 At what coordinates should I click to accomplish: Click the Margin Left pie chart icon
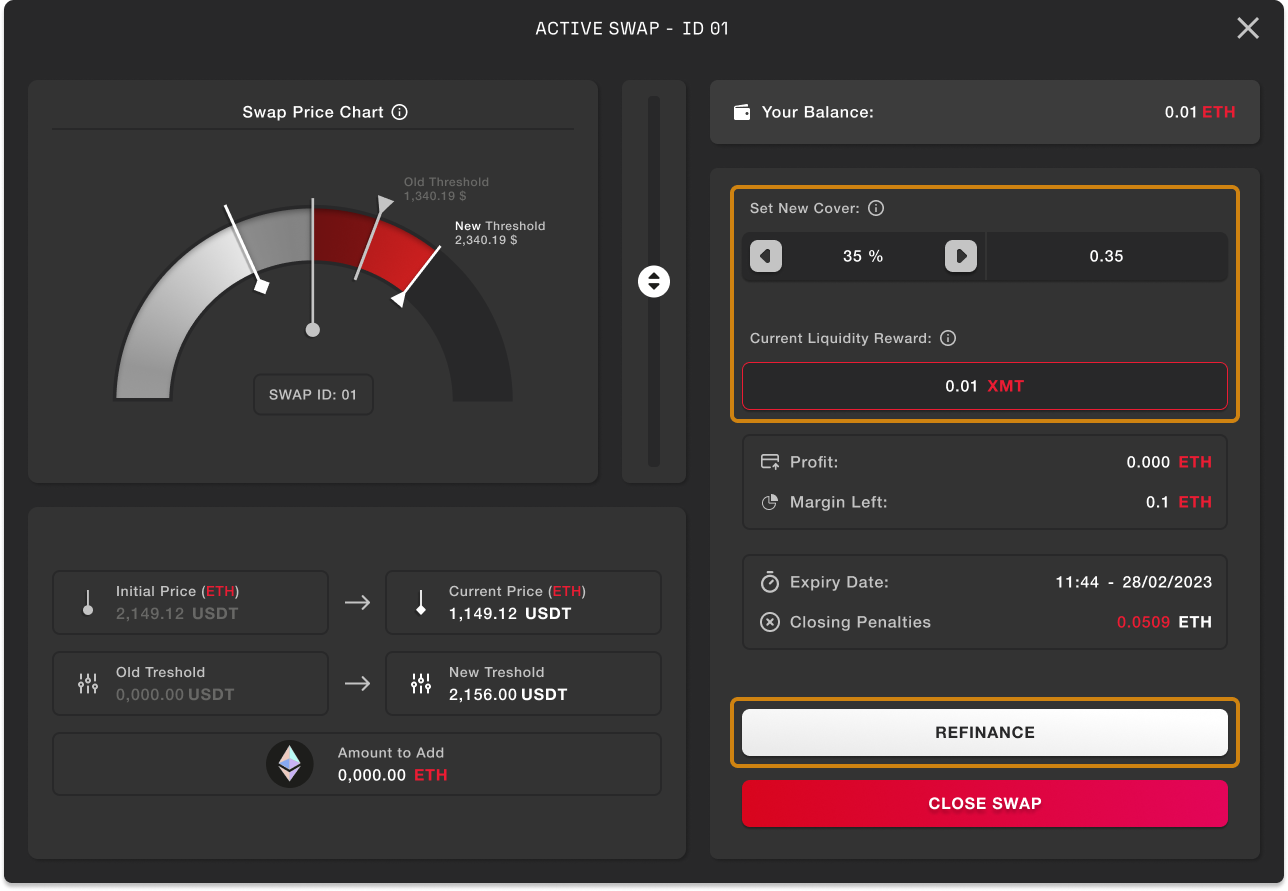pyautogui.click(x=769, y=502)
